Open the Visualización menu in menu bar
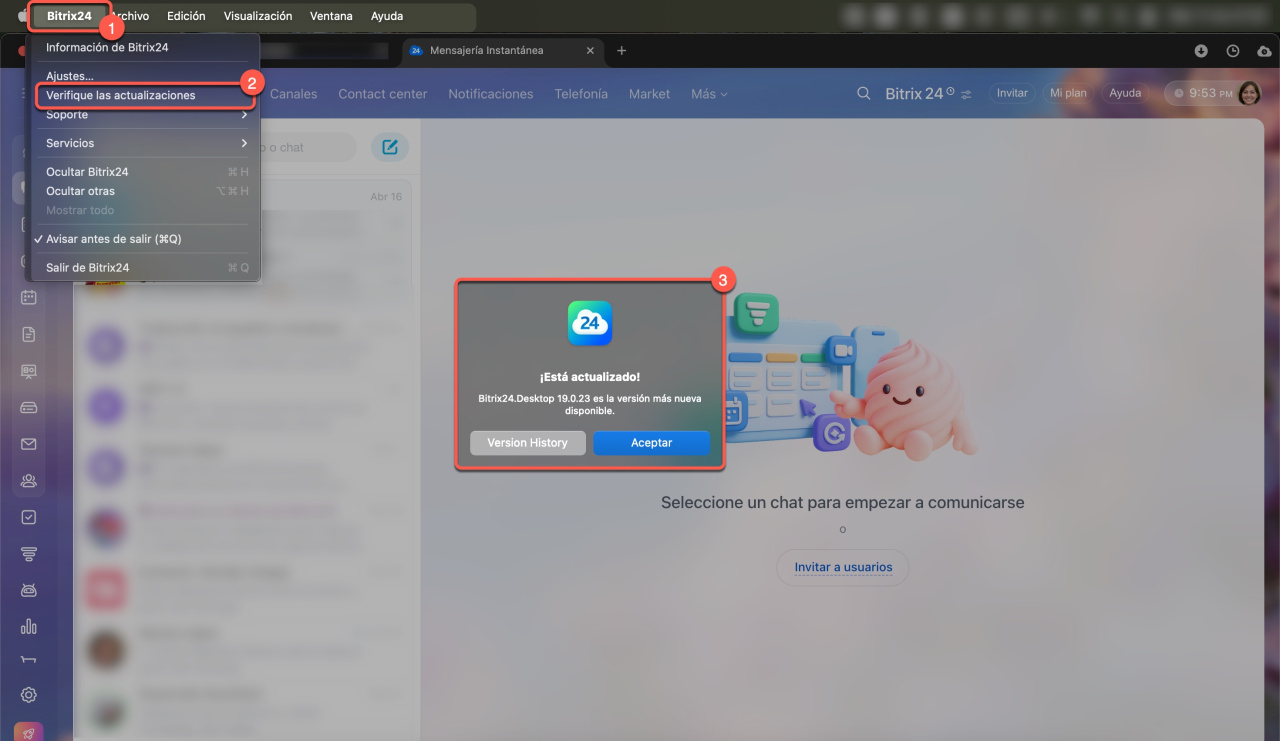The width and height of the screenshot is (1280, 741). [x=258, y=16]
